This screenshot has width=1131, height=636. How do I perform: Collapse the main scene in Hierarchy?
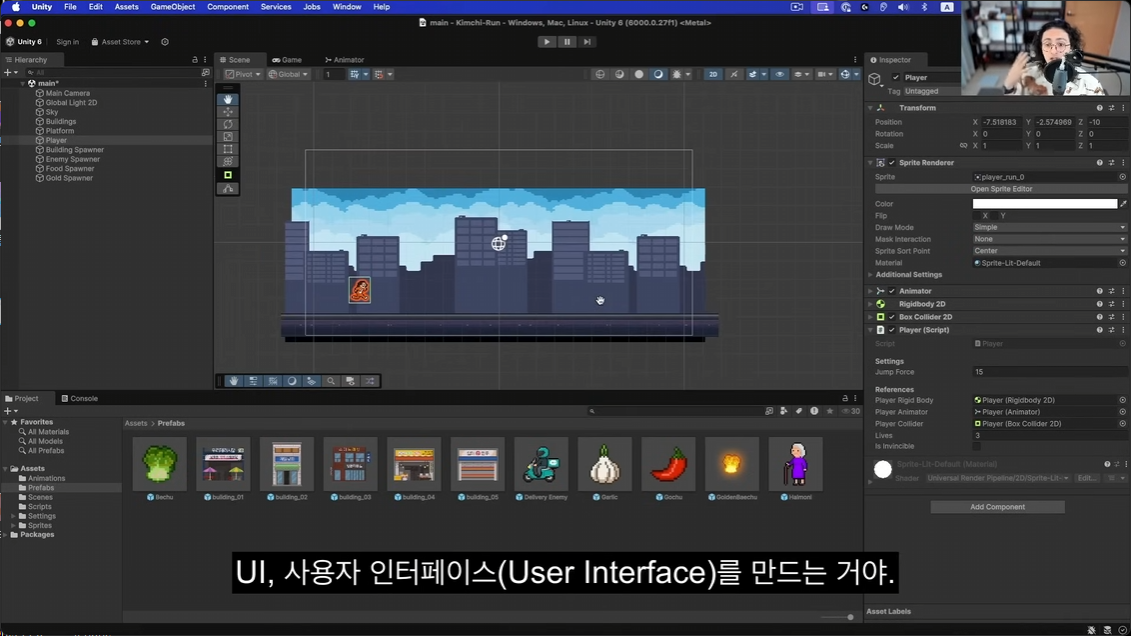(x=22, y=84)
